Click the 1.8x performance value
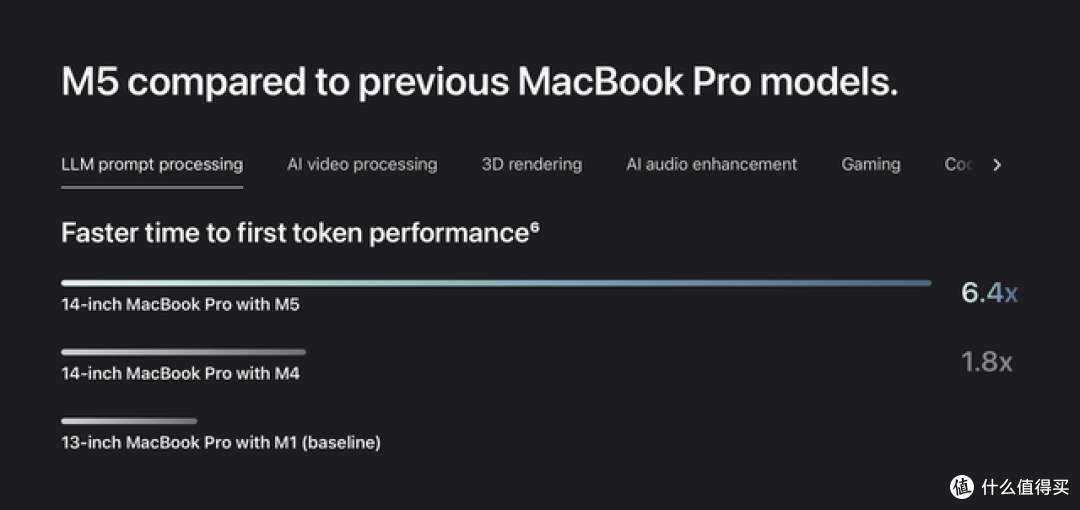This screenshot has height=510, width=1080. pyautogui.click(x=986, y=362)
